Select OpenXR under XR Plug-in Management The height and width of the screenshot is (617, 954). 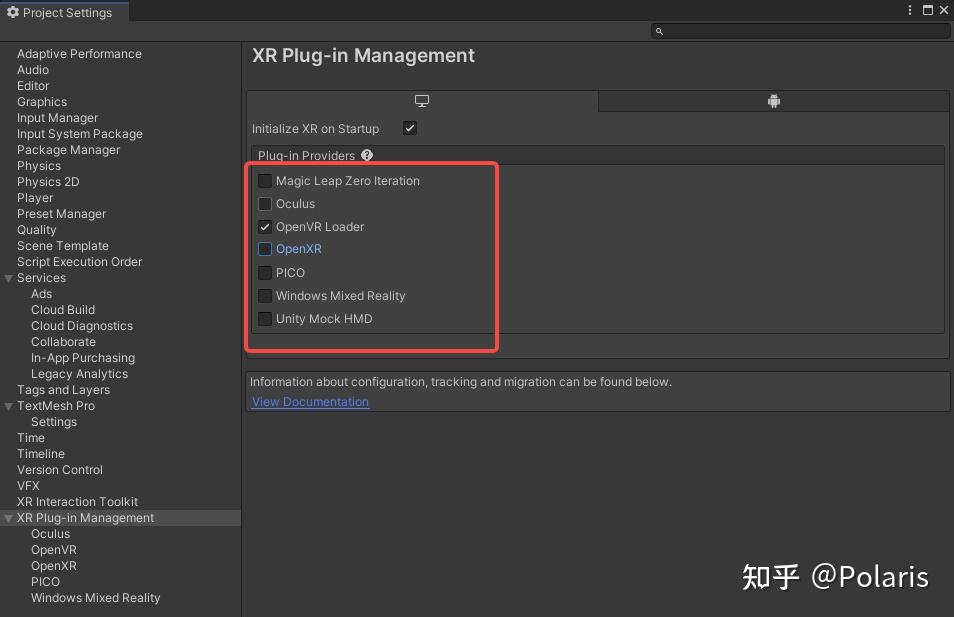click(53, 565)
